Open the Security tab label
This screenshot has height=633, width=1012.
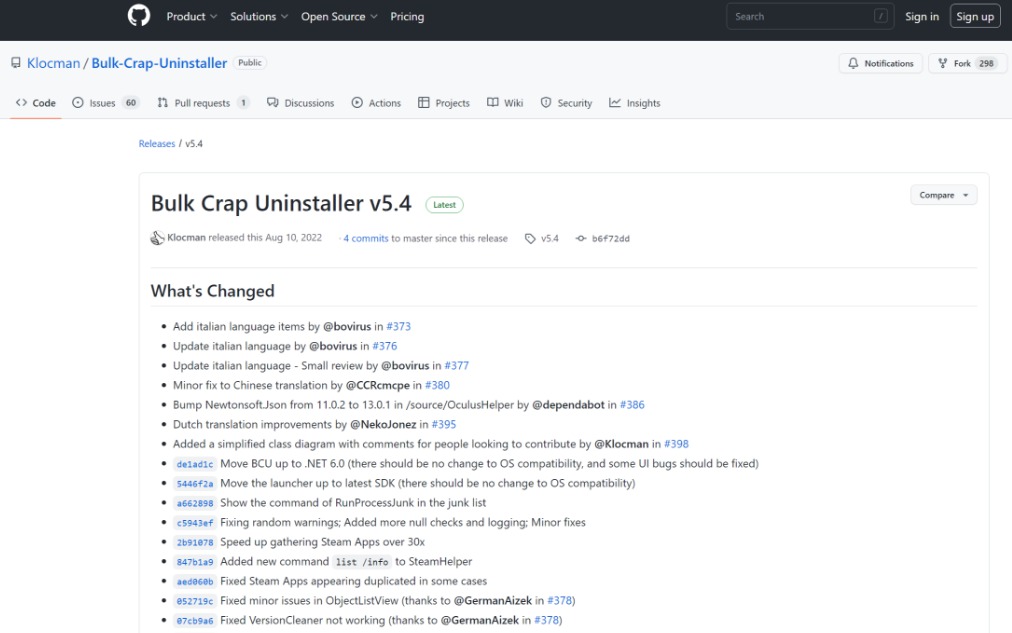pyautogui.click(x=574, y=103)
